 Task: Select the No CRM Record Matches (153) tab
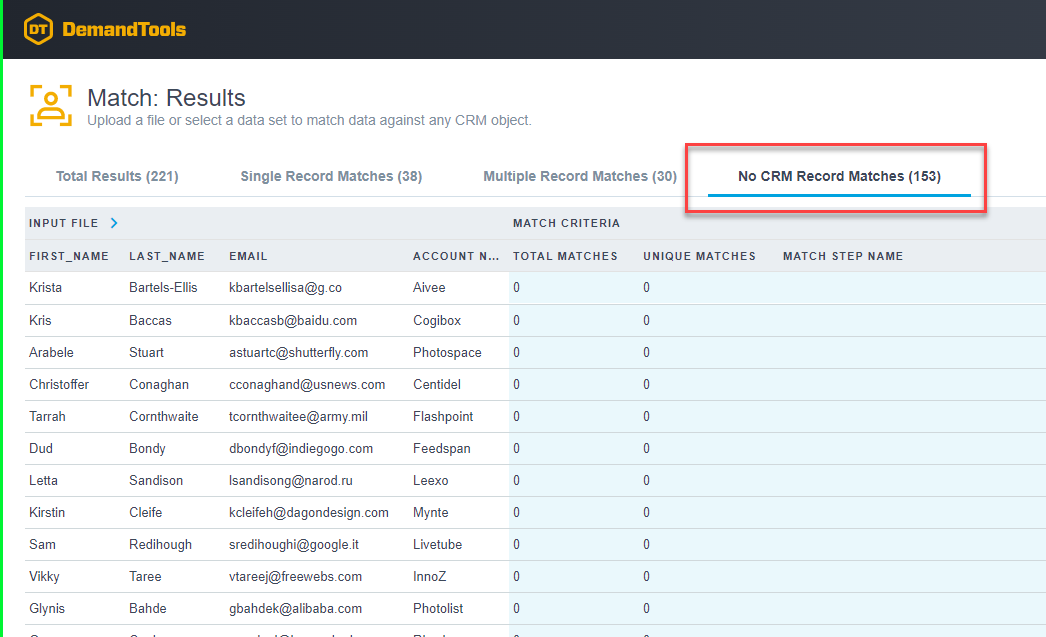839,176
